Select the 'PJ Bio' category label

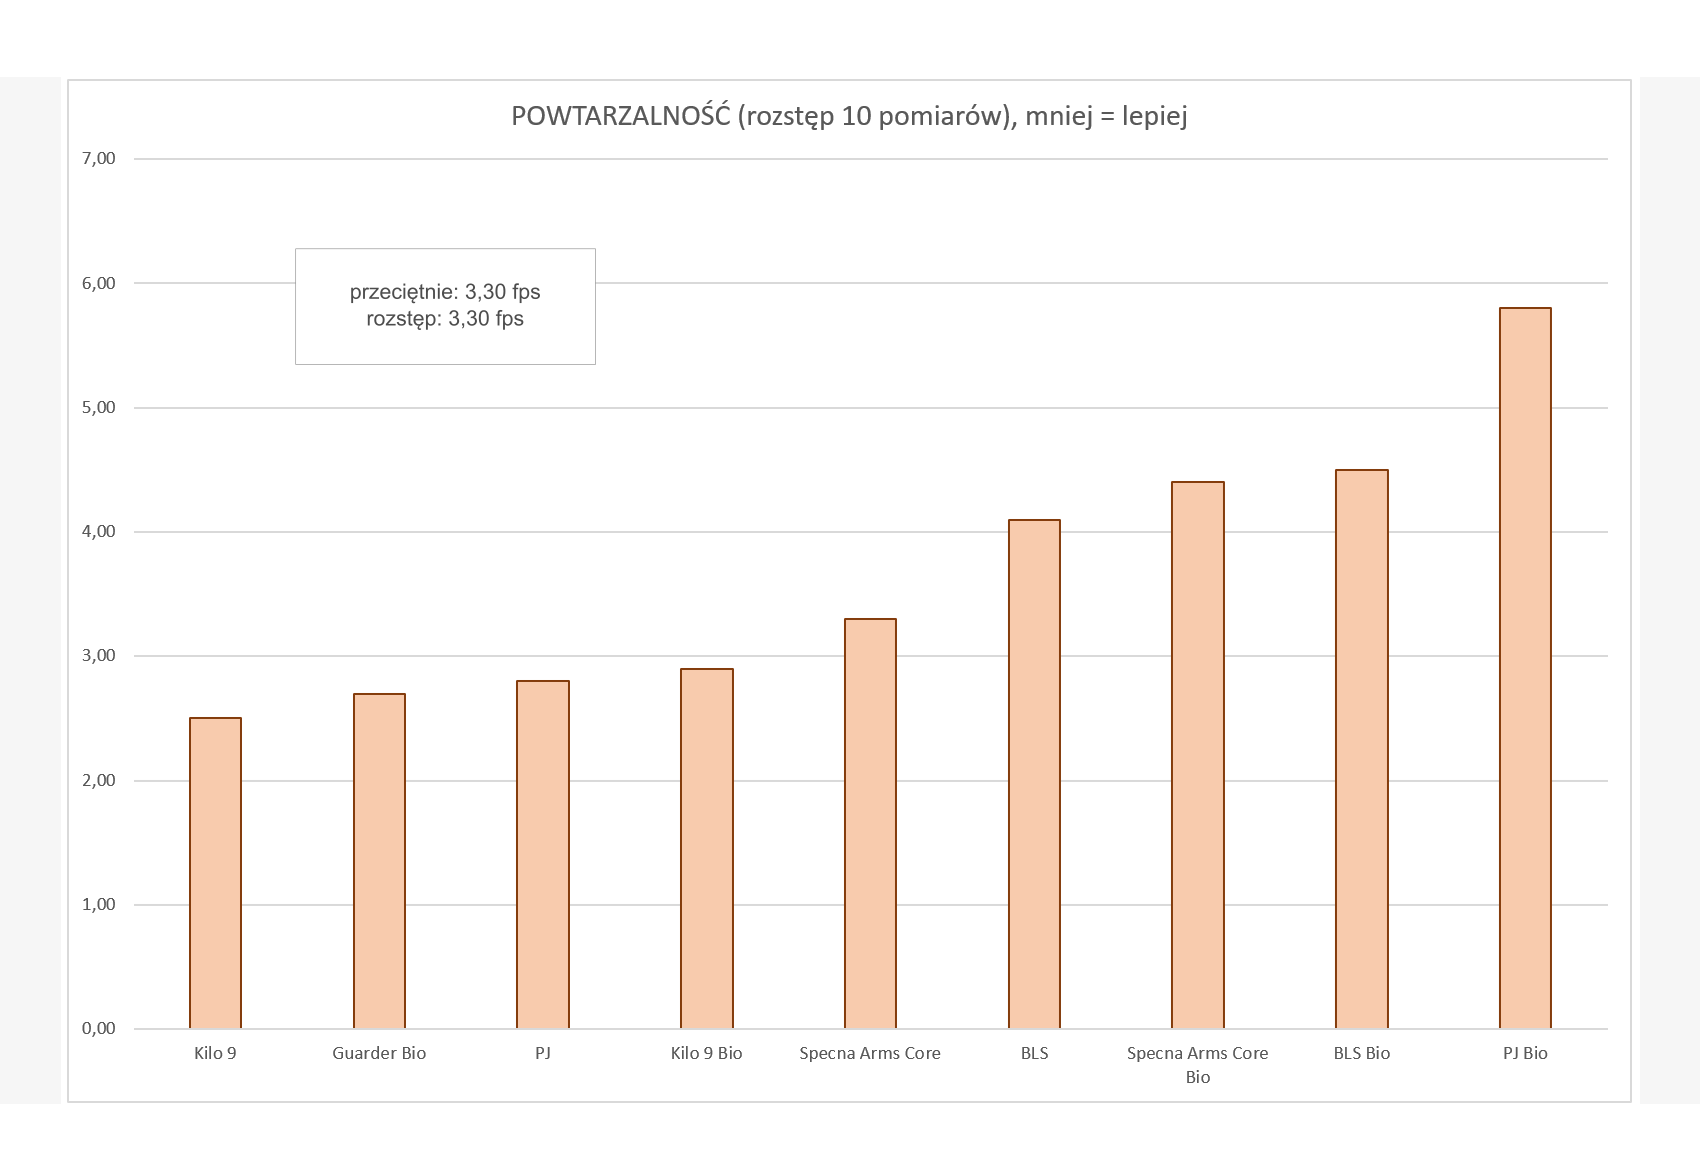point(1525,1053)
